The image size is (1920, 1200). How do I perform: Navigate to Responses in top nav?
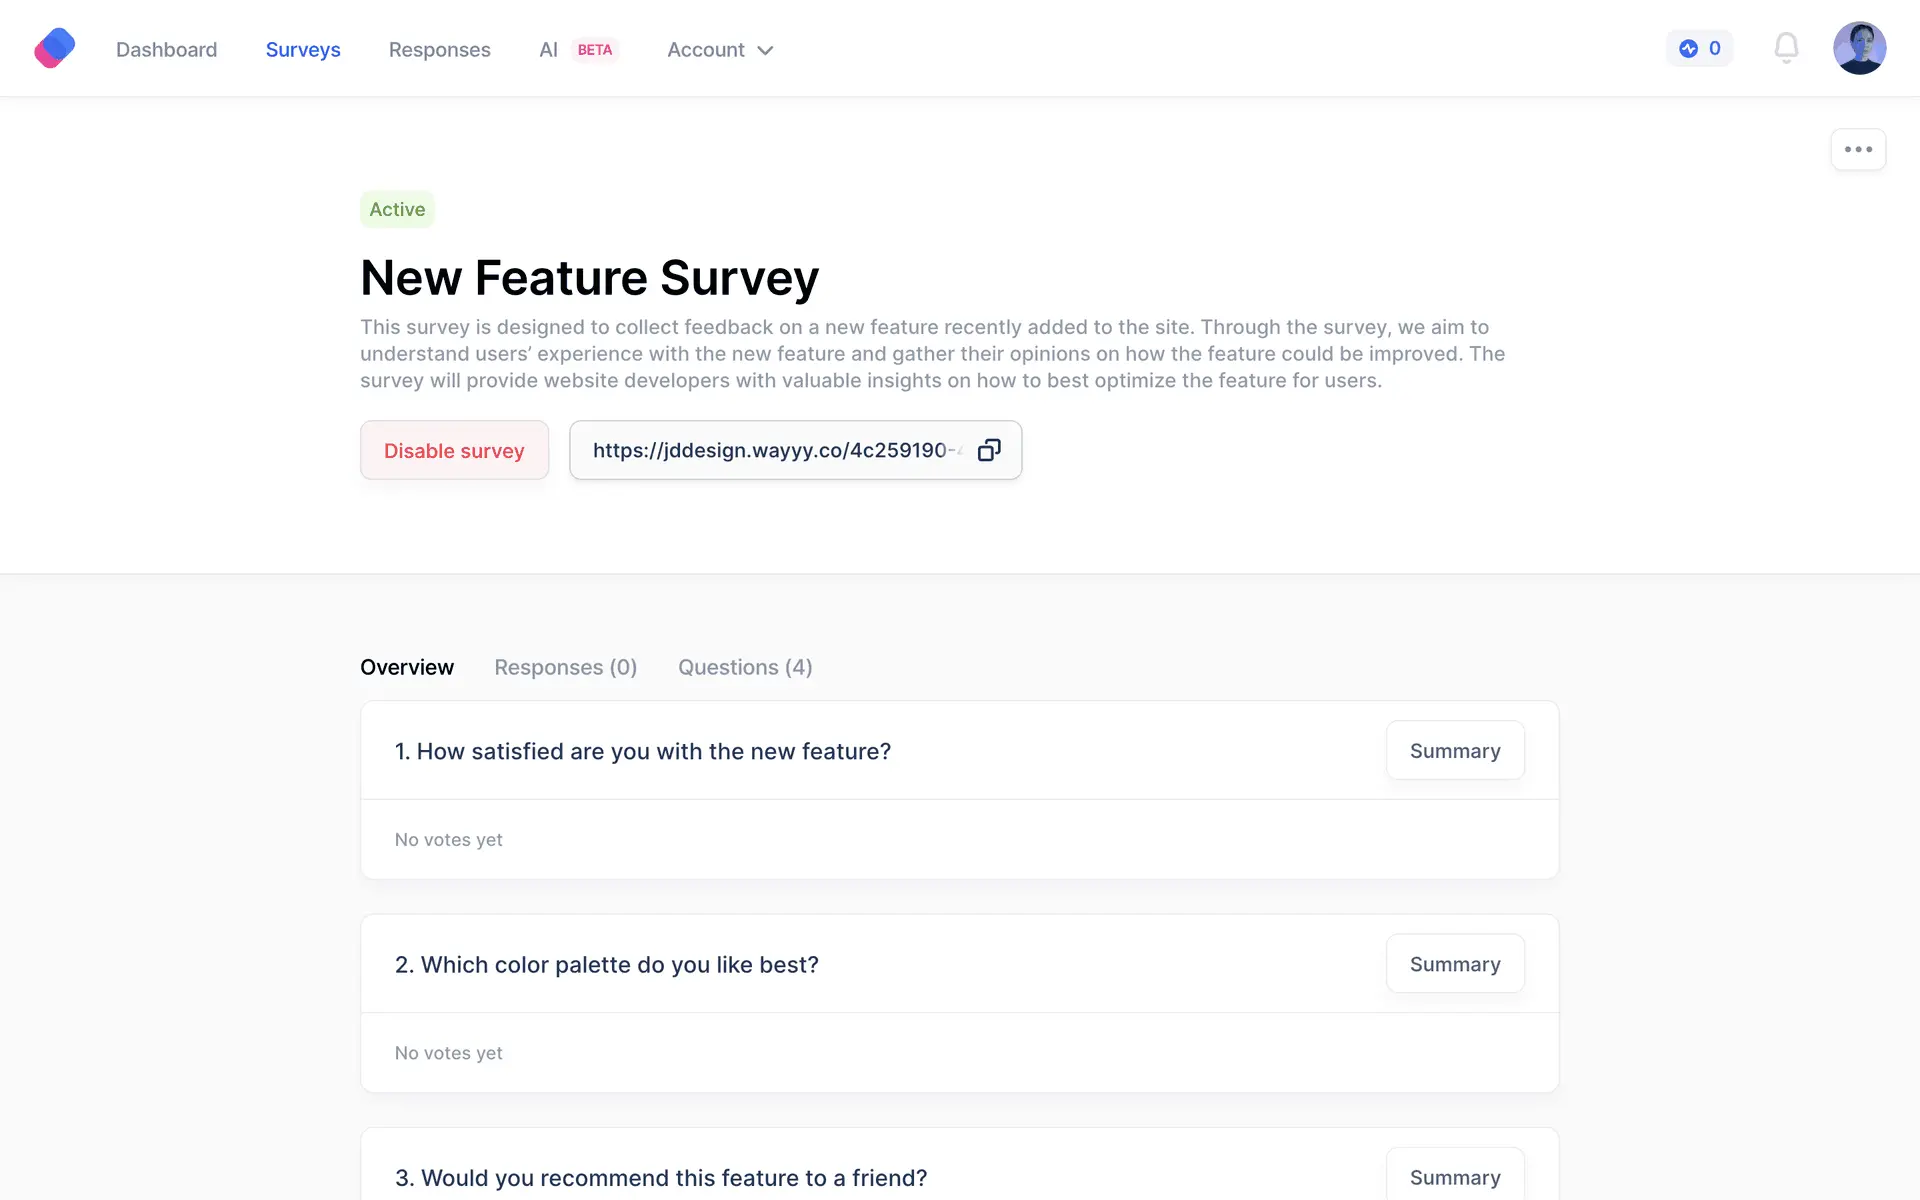coord(439,50)
